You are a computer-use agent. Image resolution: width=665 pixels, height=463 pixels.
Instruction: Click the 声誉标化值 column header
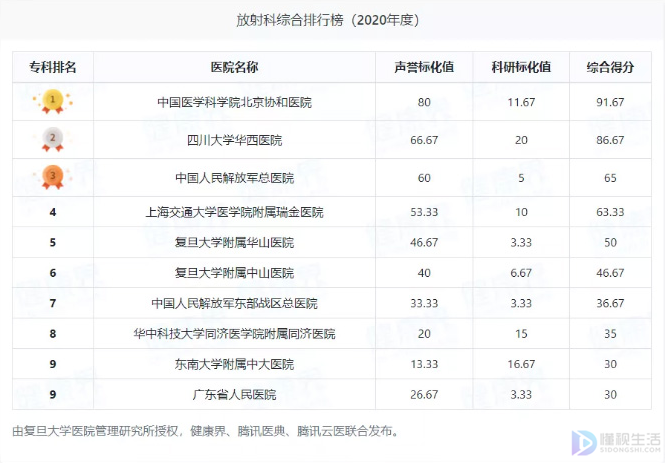click(x=424, y=67)
